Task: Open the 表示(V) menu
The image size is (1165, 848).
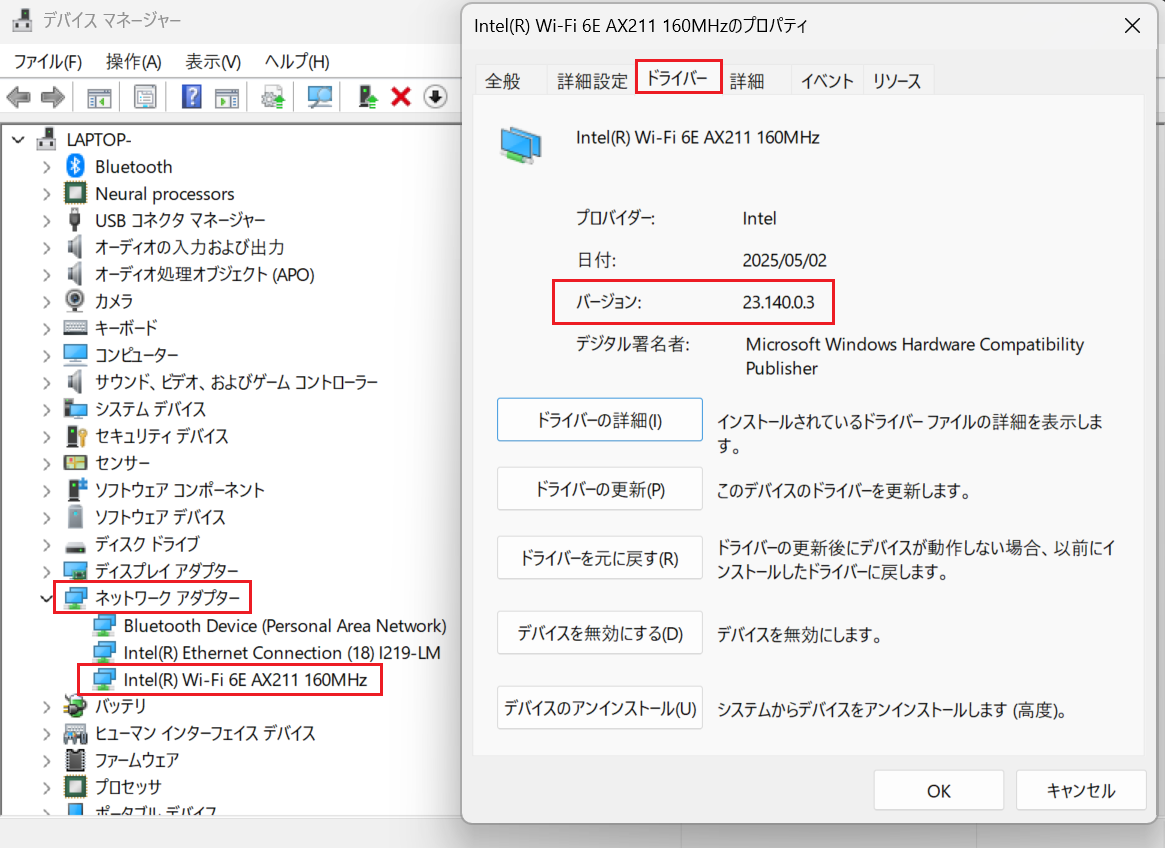Action: tap(213, 62)
